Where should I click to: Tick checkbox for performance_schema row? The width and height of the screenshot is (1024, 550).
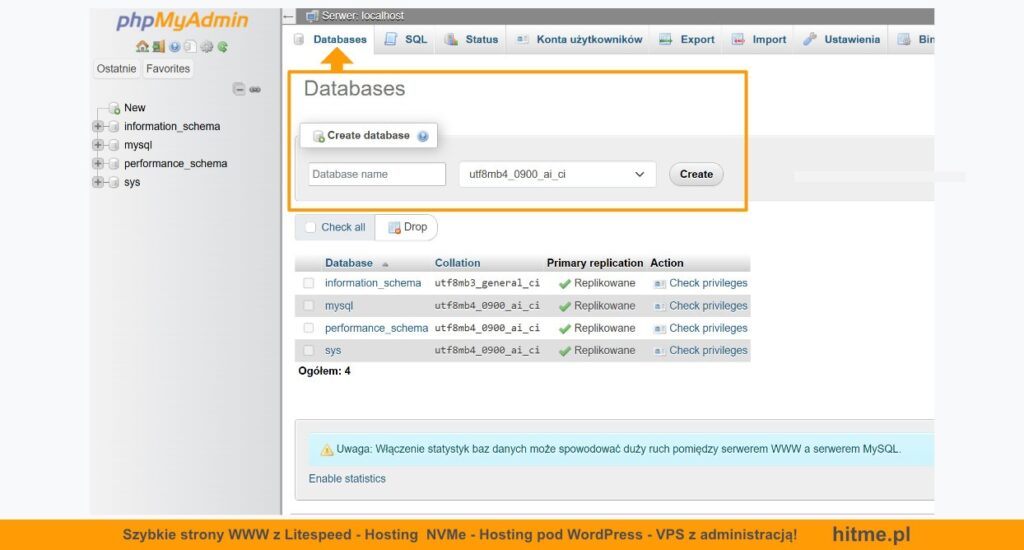tap(308, 328)
